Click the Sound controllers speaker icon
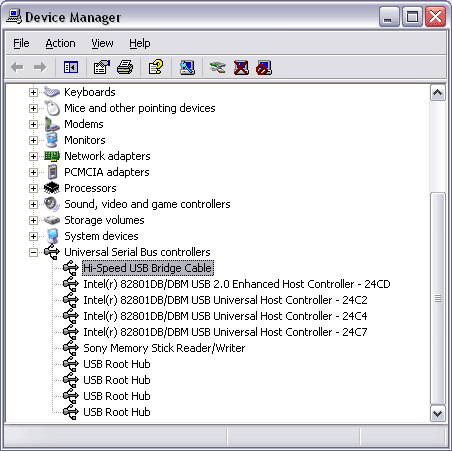 [x=52, y=204]
